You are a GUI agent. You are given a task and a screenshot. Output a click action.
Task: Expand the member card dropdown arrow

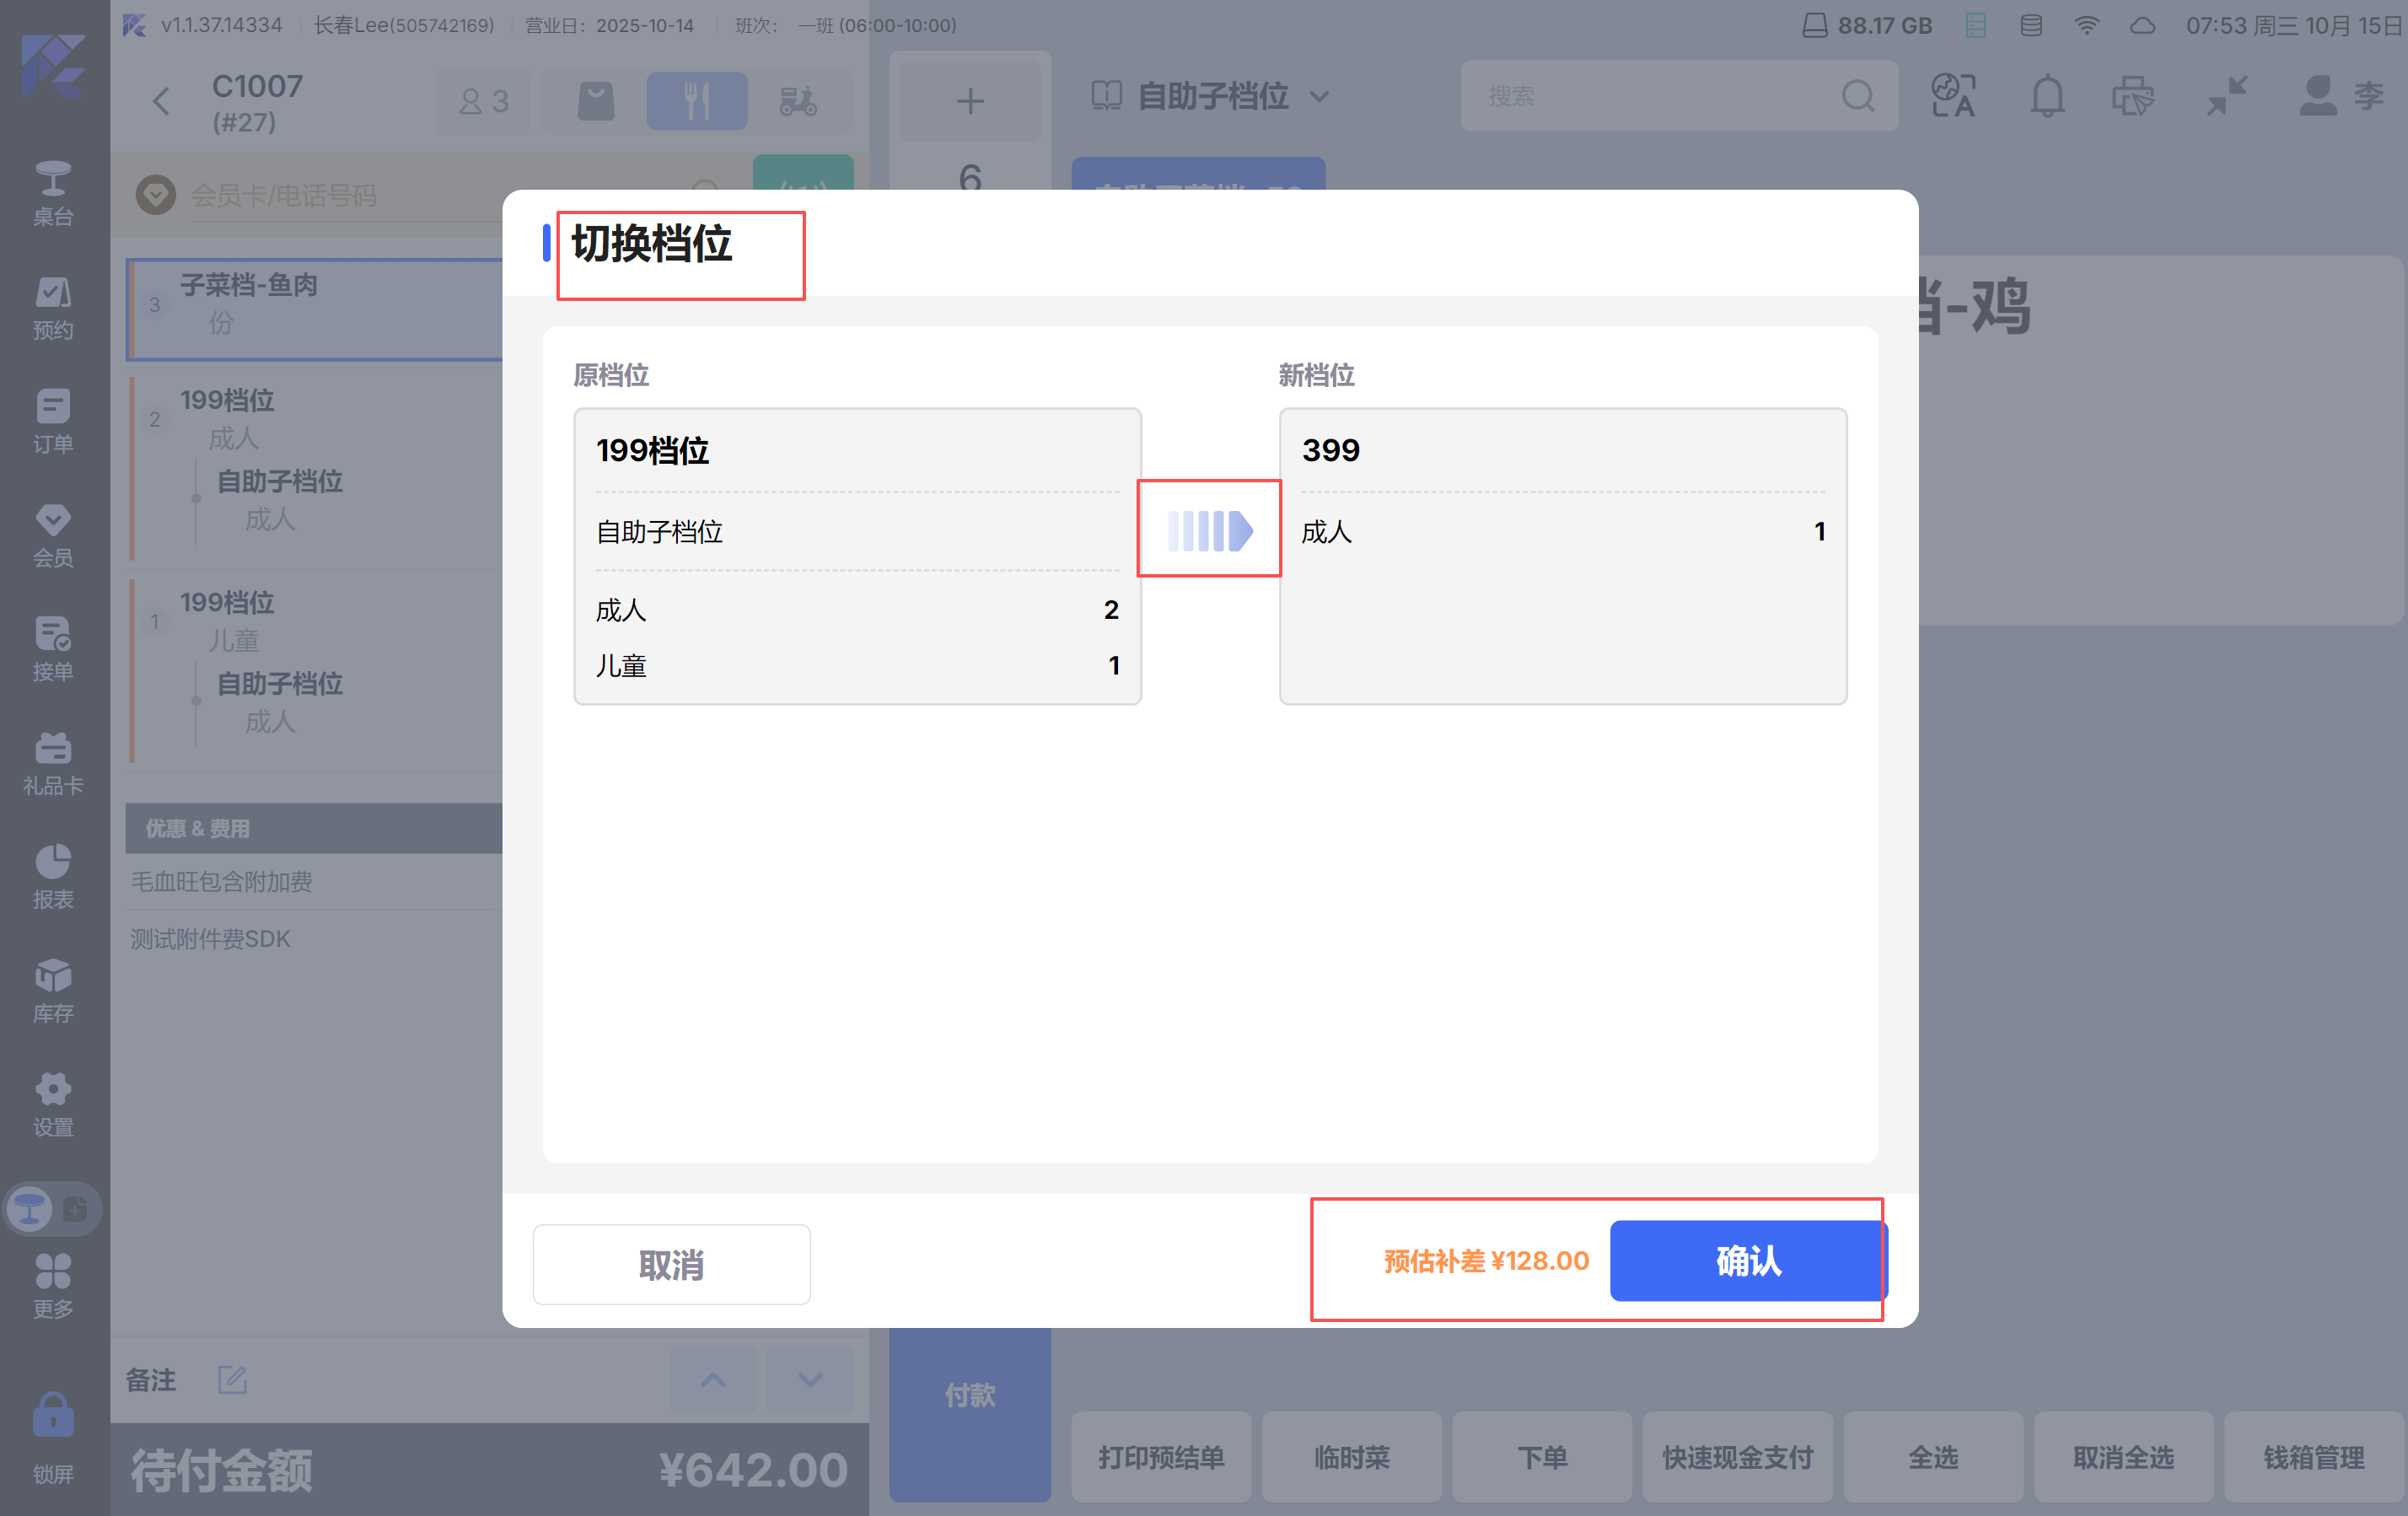156,194
